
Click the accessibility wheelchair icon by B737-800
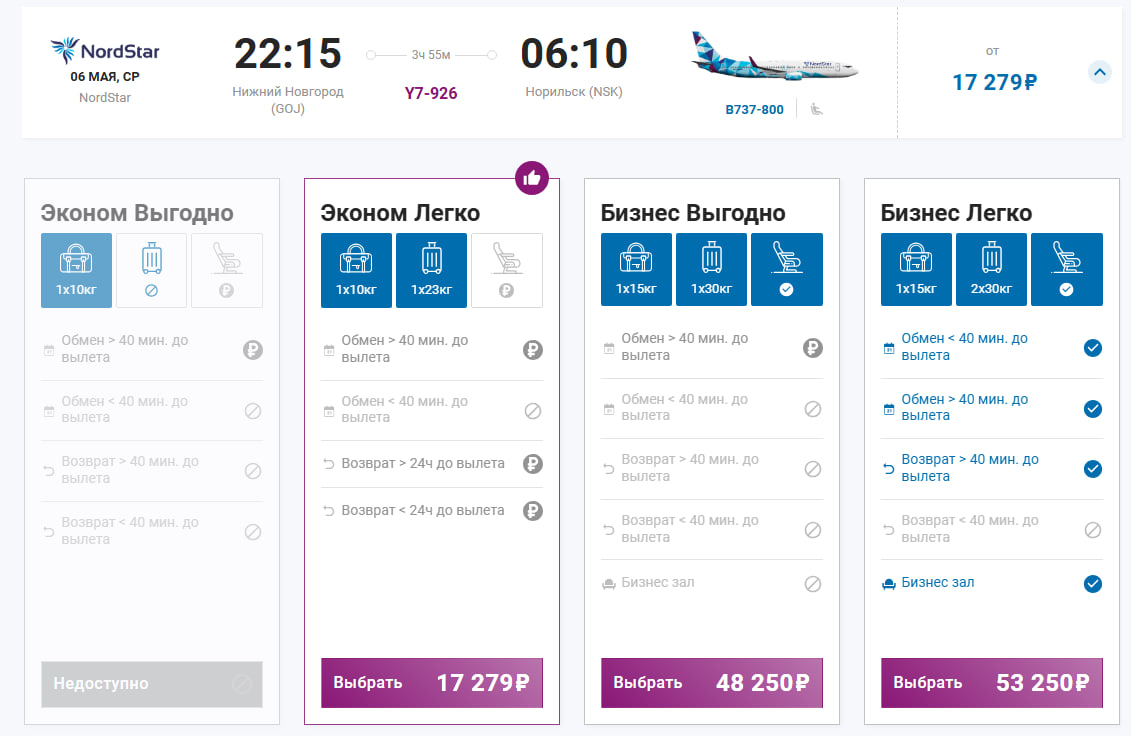[x=816, y=109]
